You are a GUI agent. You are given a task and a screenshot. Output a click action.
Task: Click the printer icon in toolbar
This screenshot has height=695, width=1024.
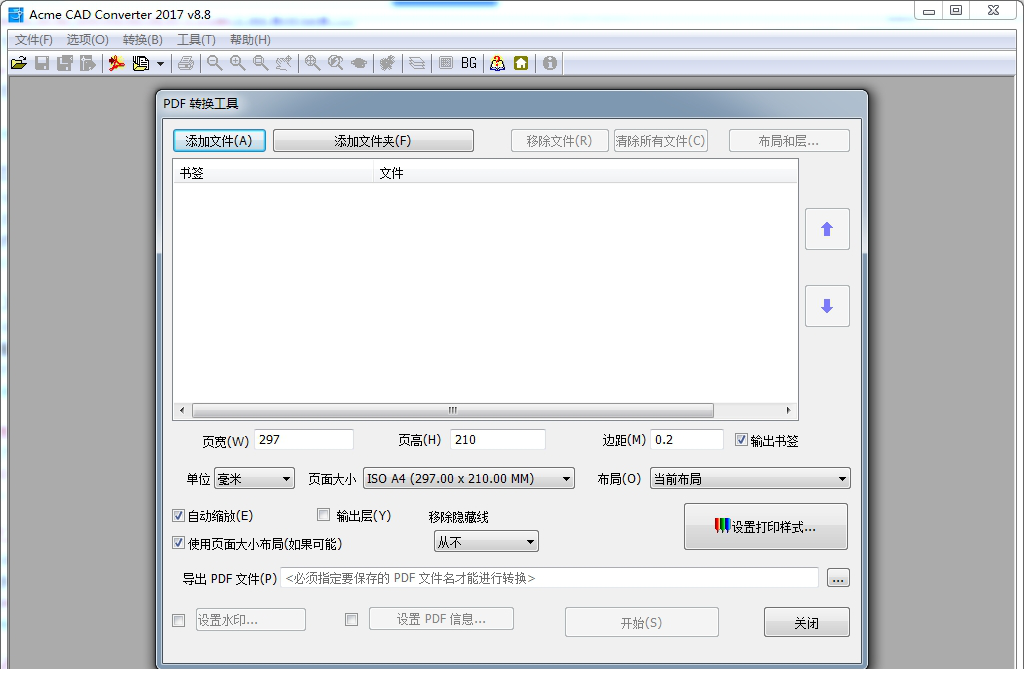[186, 63]
